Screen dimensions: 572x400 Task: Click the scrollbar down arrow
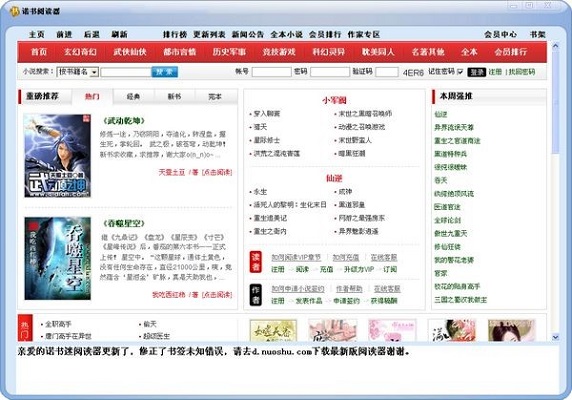point(556,337)
